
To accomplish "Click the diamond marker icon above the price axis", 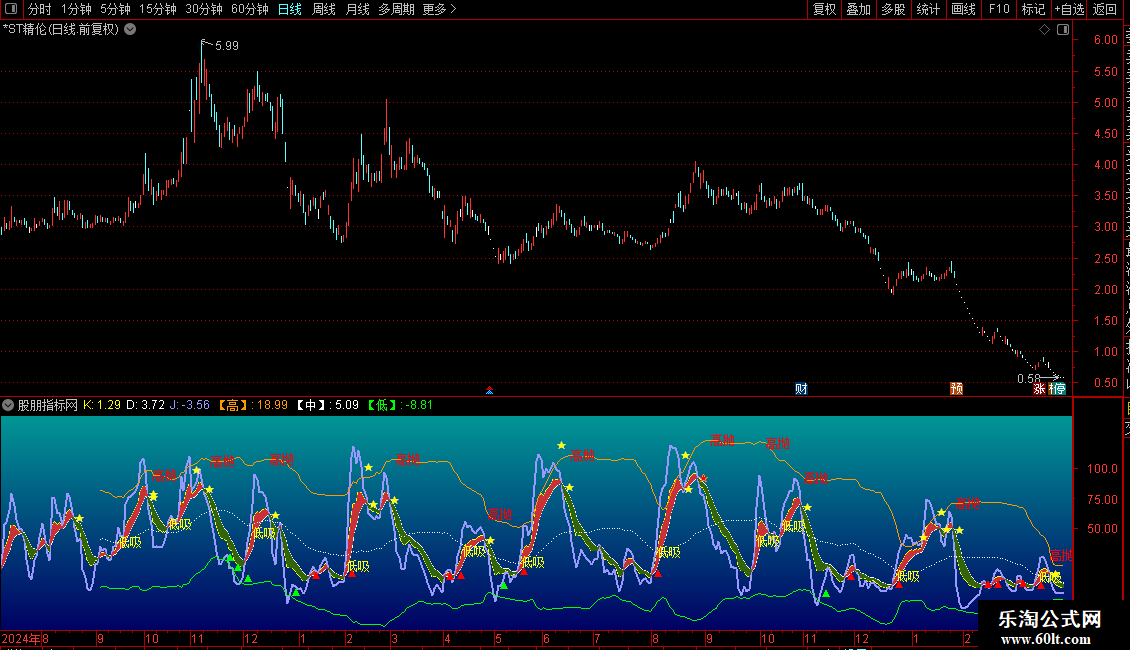I will pos(1044,30).
